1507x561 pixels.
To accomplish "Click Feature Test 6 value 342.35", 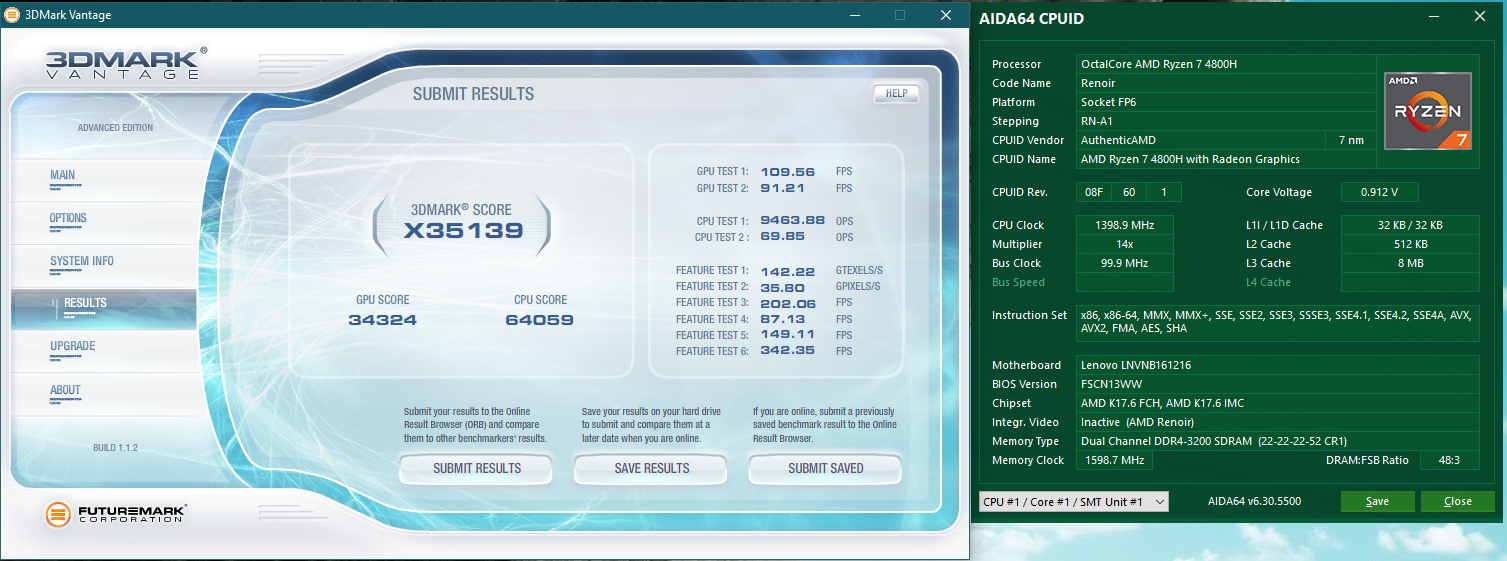I will pos(789,351).
